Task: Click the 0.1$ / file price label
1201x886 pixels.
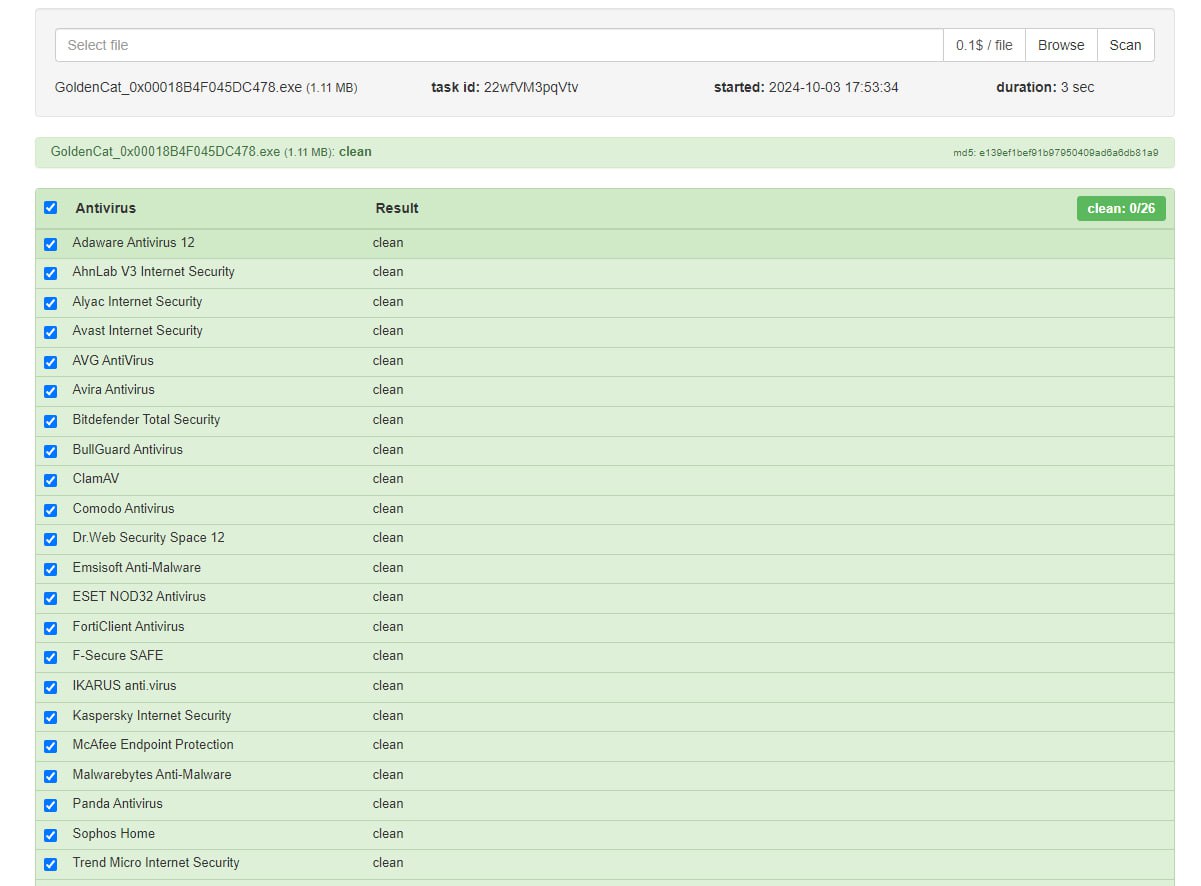Action: (984, 45)
